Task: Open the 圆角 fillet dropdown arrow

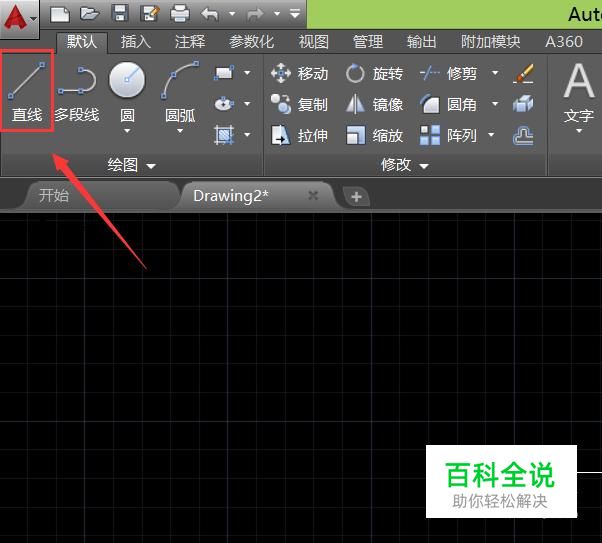Action: coord(495,104)
